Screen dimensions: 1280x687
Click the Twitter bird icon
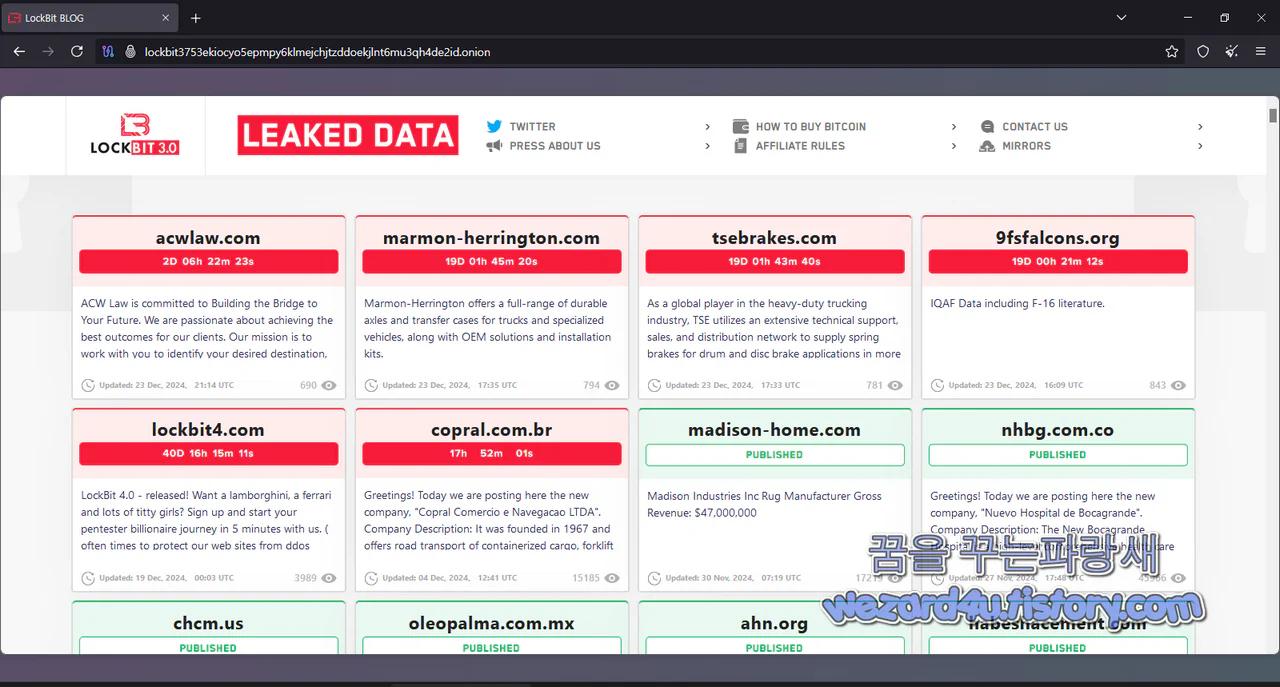[x=494, y=127]
